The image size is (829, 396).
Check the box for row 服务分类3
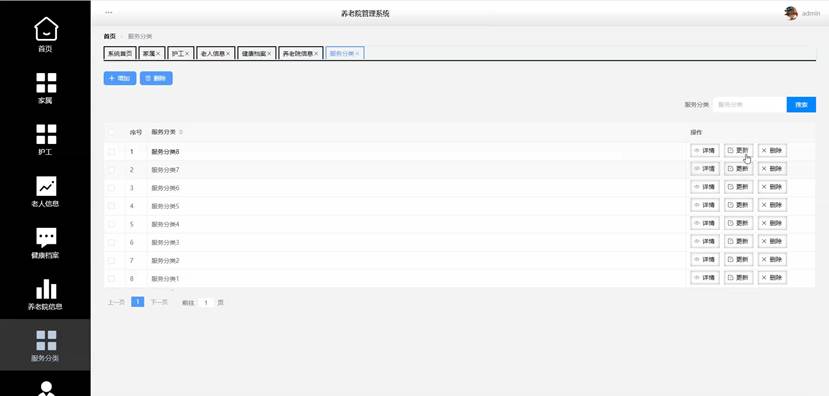point(111,242)
